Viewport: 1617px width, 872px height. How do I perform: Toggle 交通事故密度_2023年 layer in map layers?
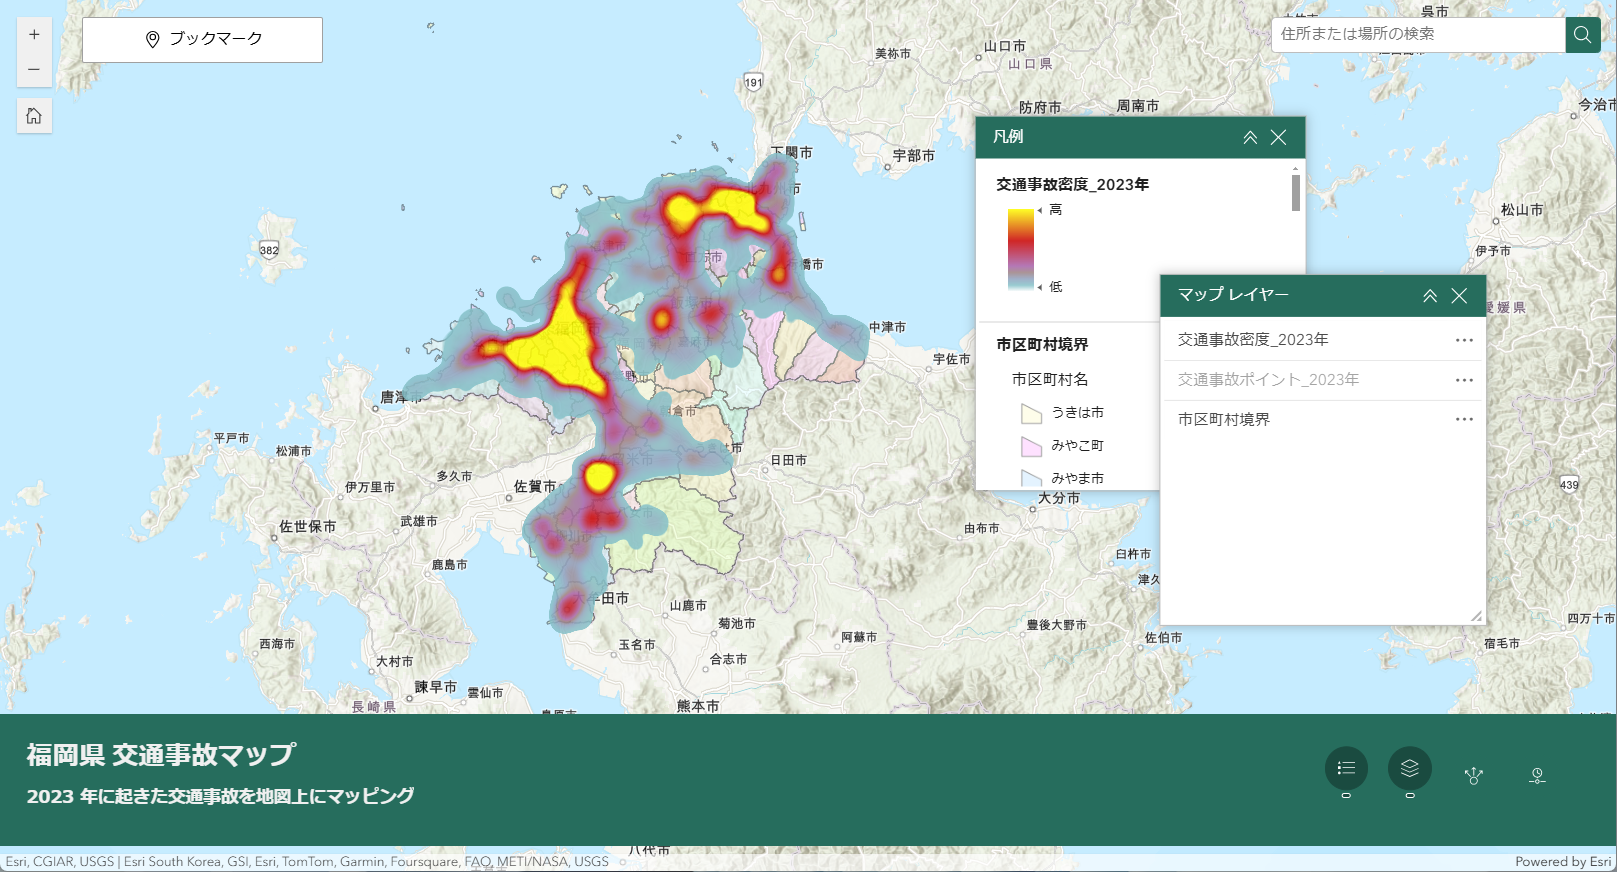click(1253, 340)
